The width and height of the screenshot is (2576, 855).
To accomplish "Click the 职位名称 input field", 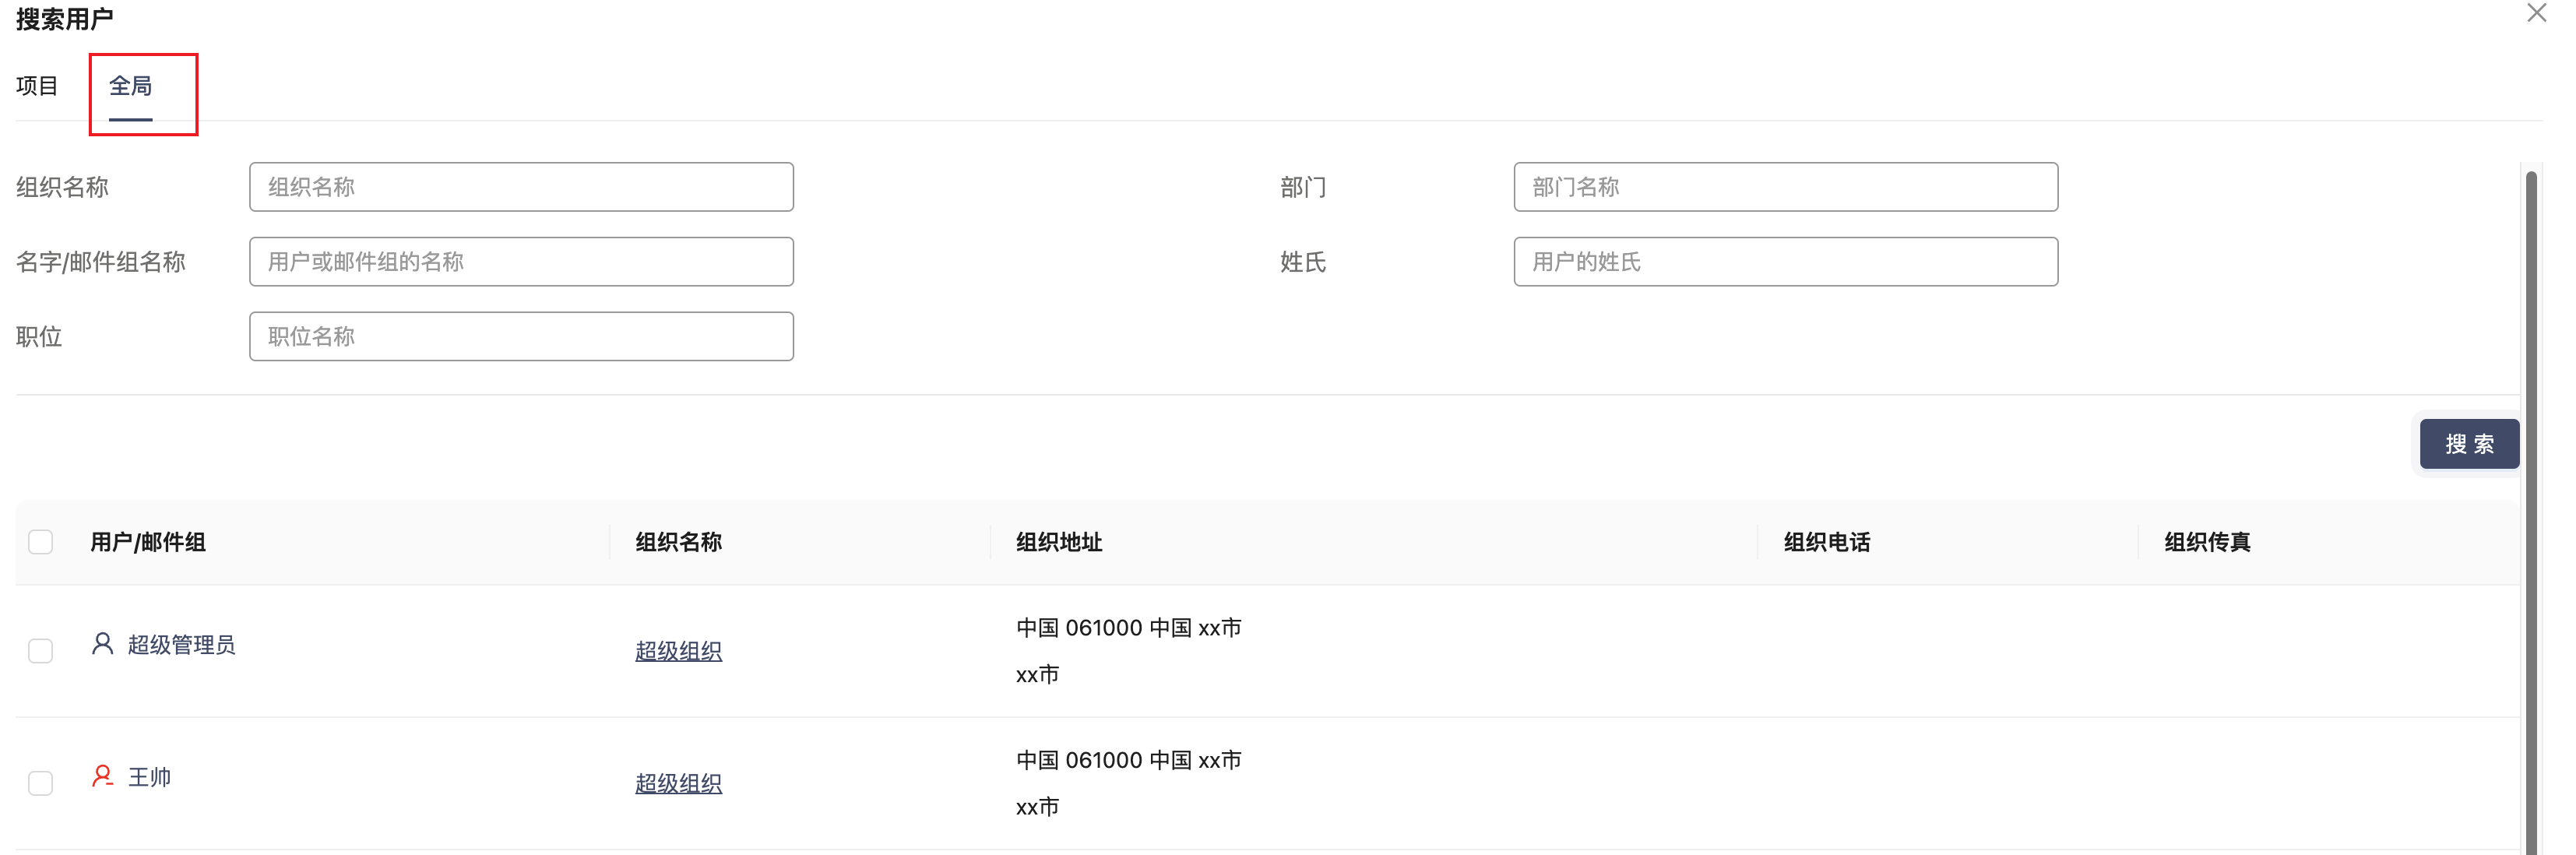I will (x=521, y=337).
